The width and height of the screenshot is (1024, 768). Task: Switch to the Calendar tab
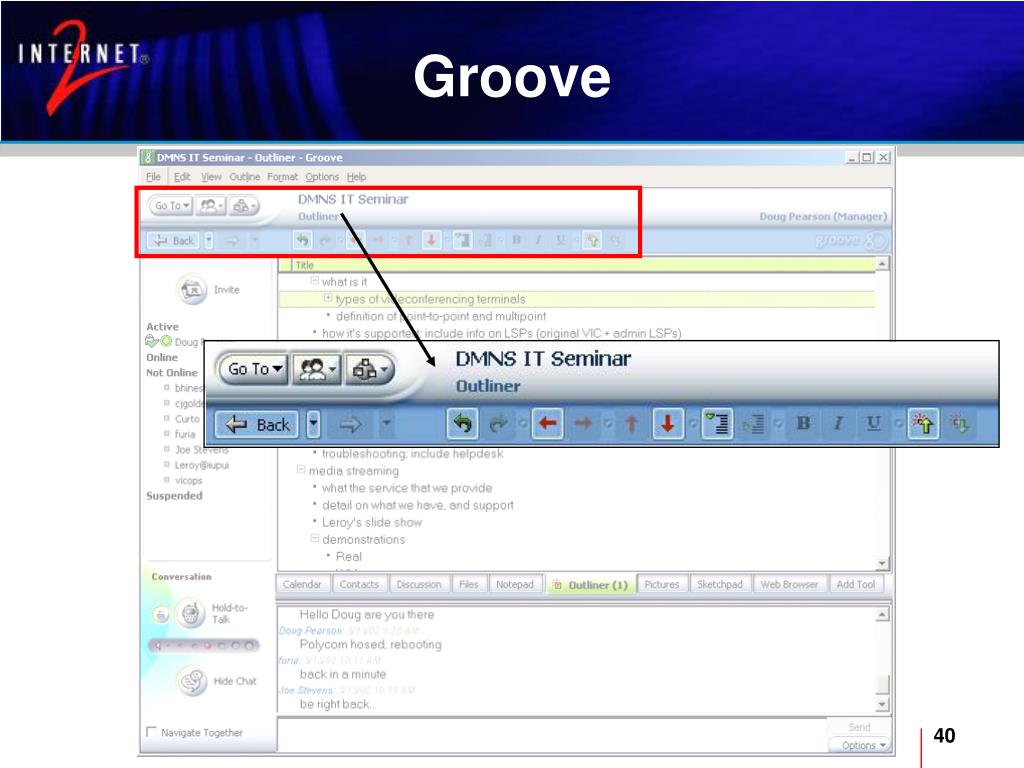point(302,584)
